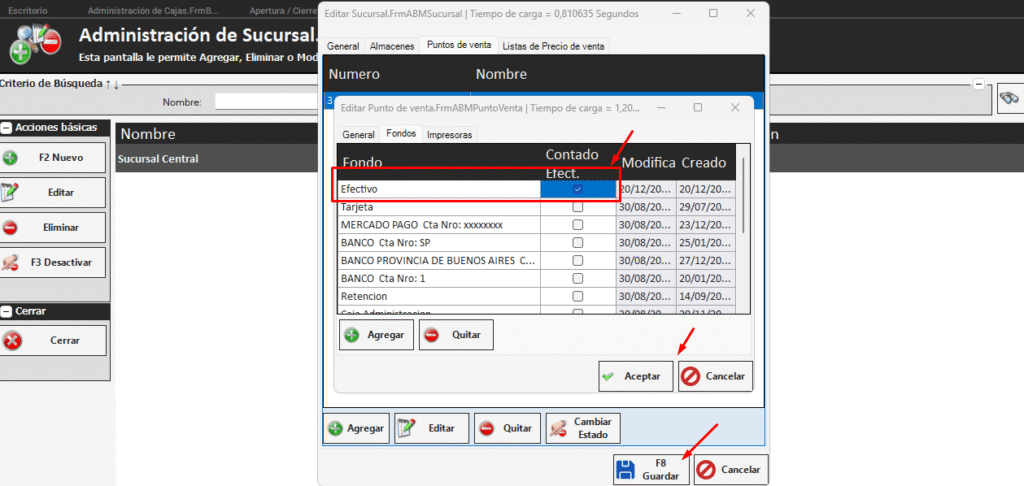Check the Contado Efect. box for Tarjeta
The height and width of the screenshot is (486, 1024).
(577, 207)
